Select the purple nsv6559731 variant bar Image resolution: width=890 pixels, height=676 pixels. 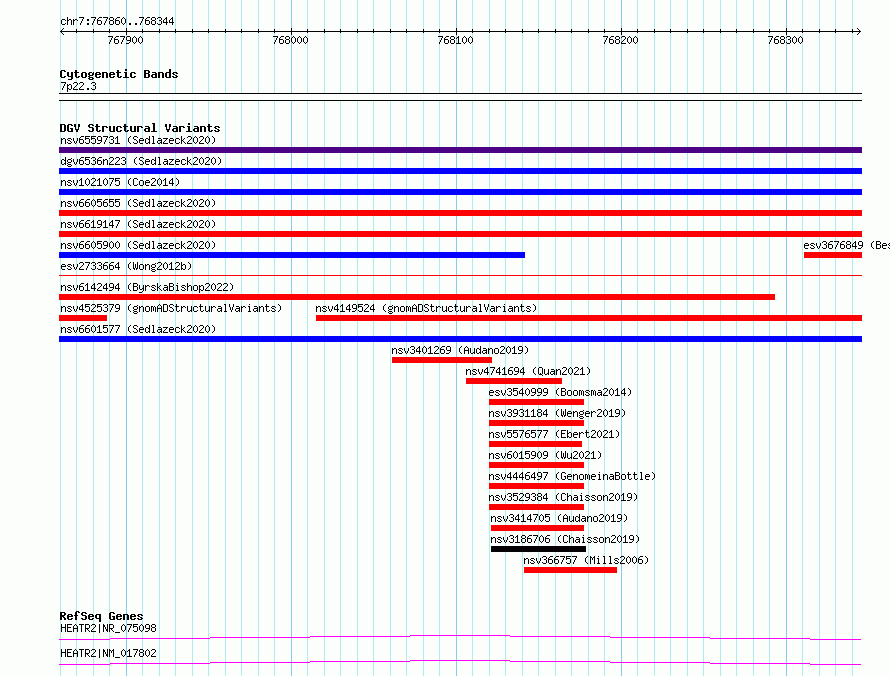(460, 150)
